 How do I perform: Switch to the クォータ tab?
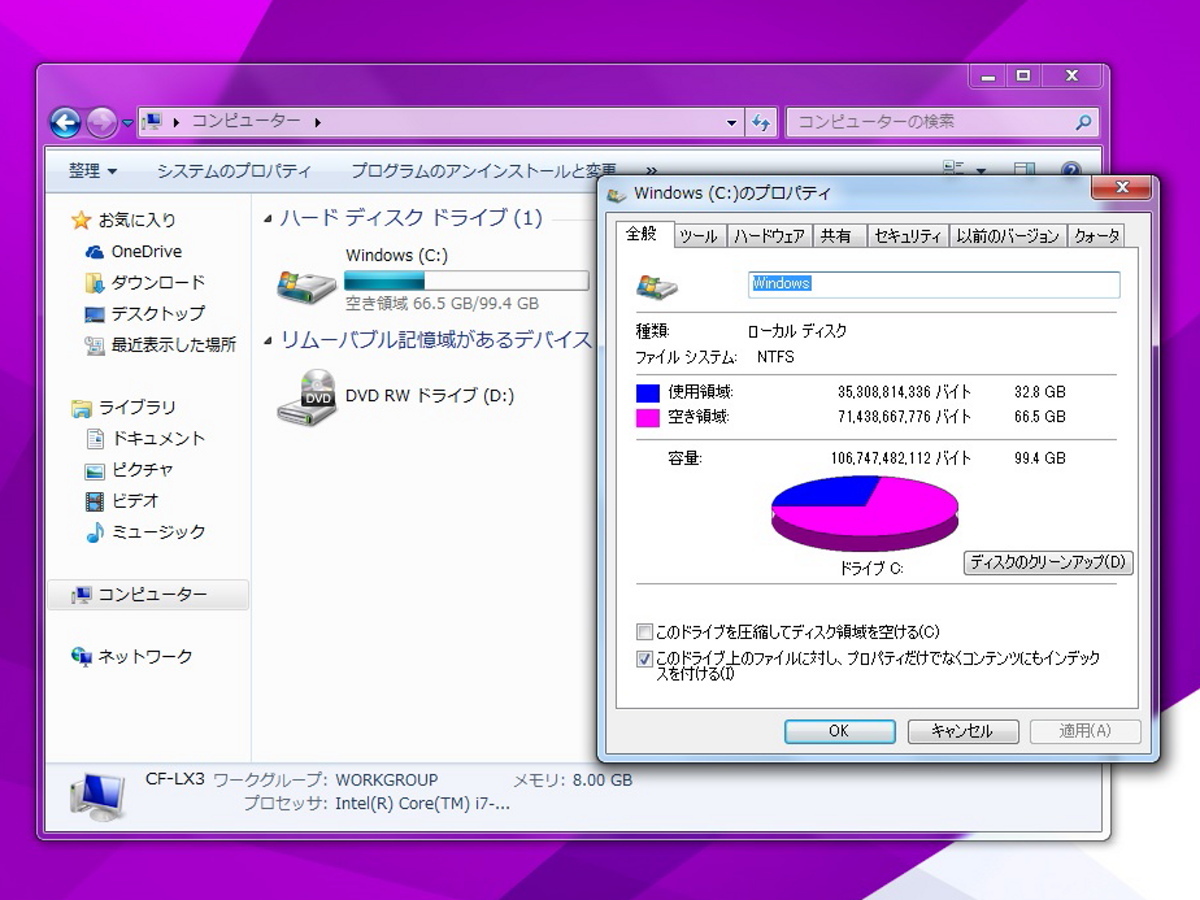point(1096,236)
